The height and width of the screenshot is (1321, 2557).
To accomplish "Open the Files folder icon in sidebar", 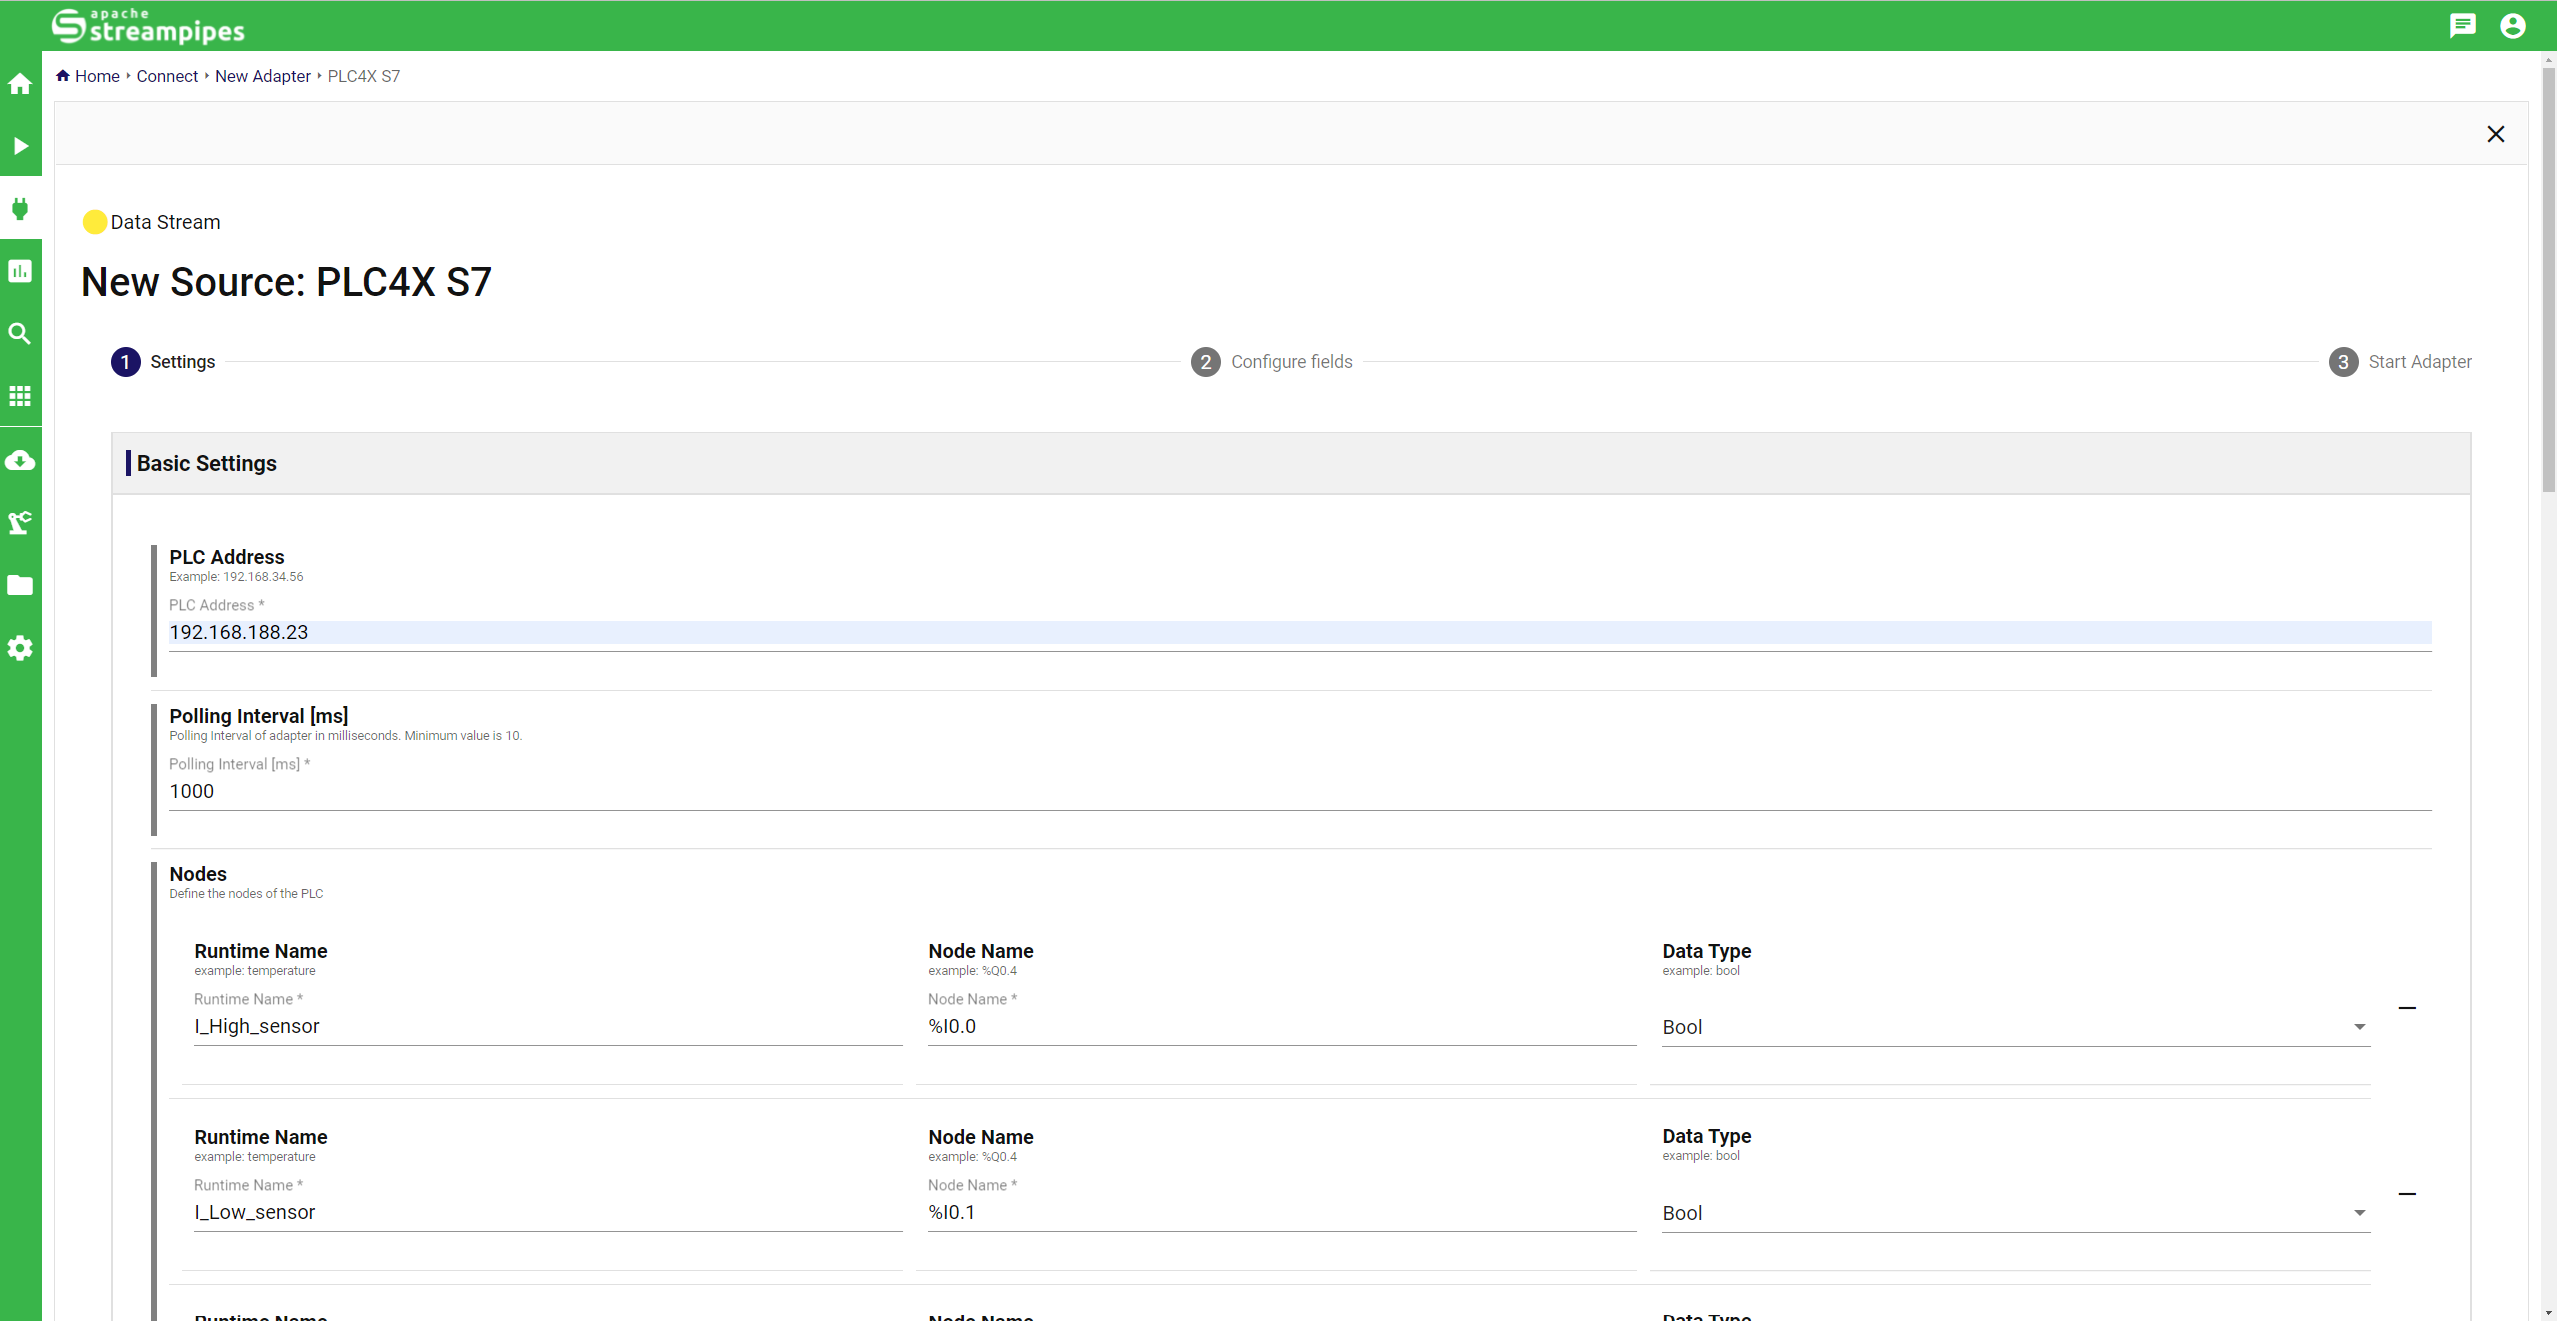I will point(20,586).
